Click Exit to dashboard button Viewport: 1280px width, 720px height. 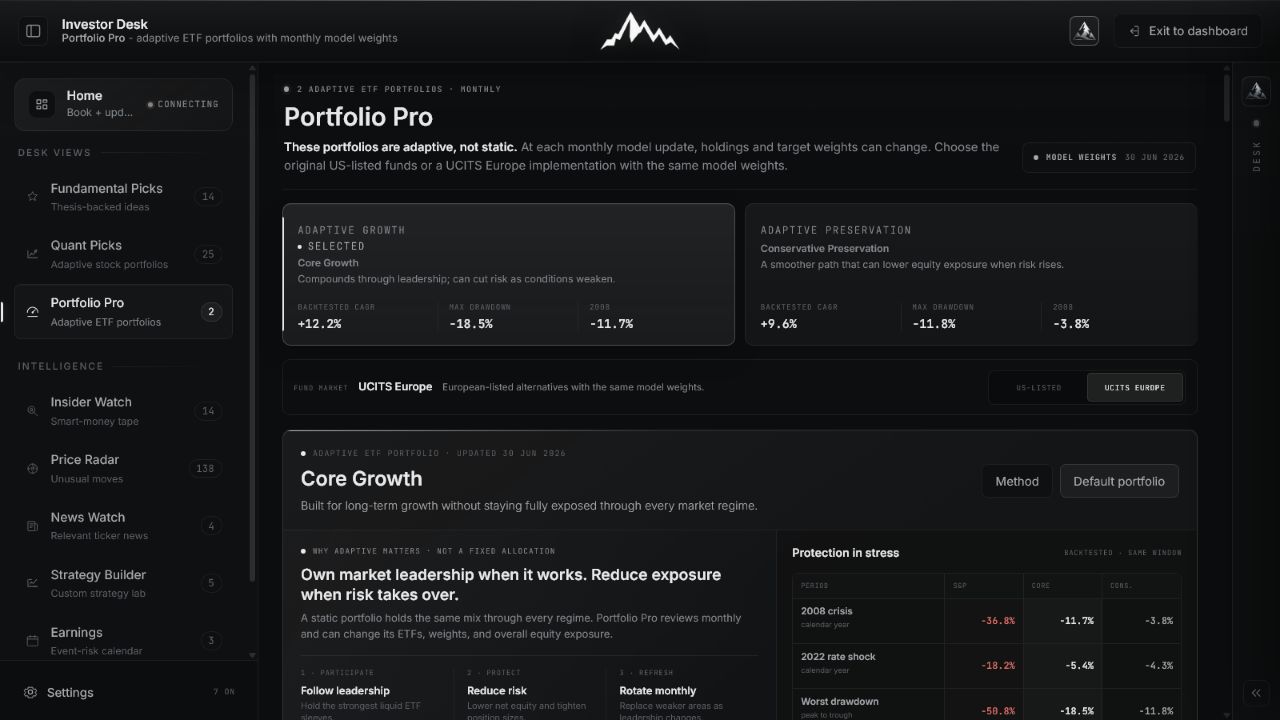[1188, 31]
